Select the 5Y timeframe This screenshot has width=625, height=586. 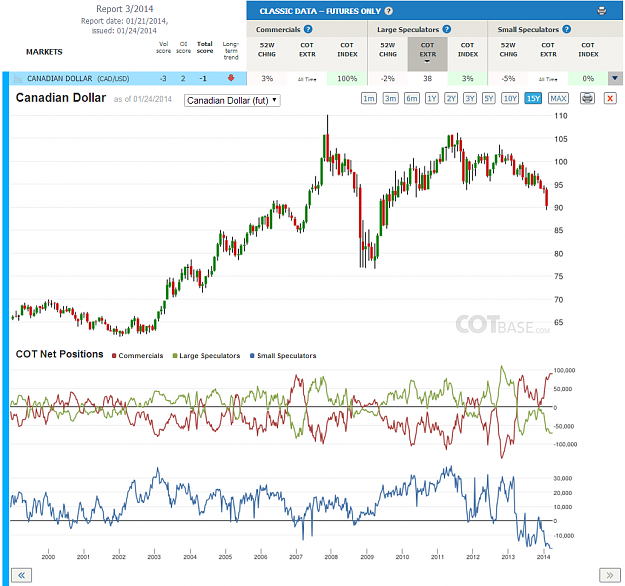click(x=489, y=98)
